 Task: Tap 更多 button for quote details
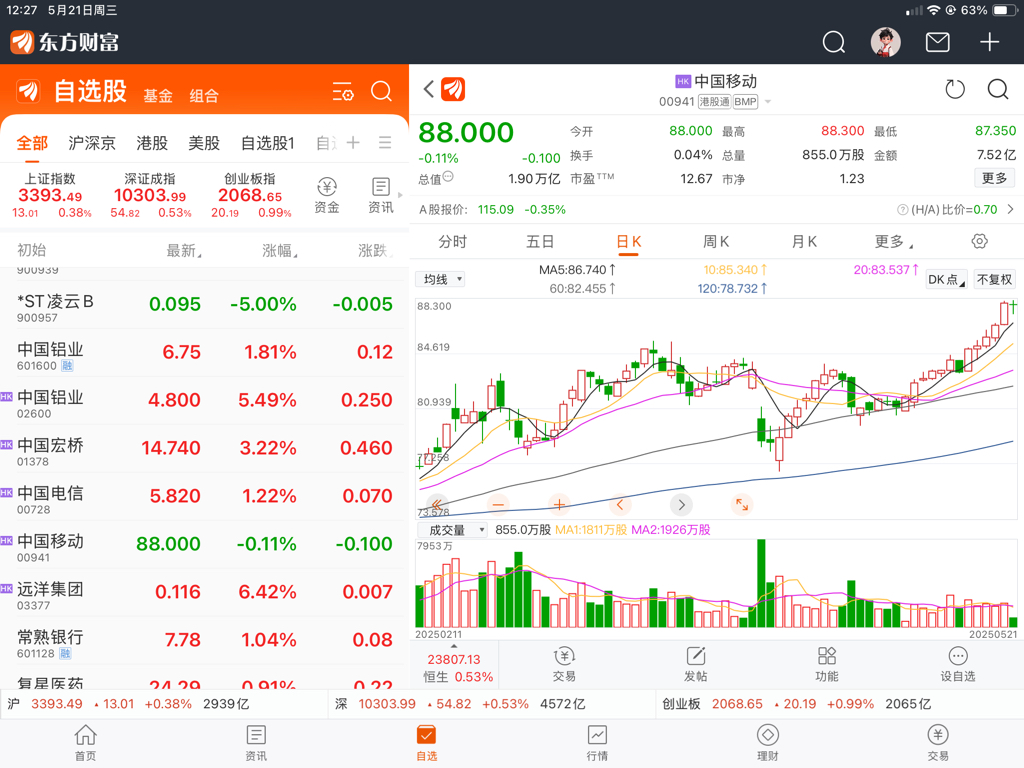click(x=995, y=178)
